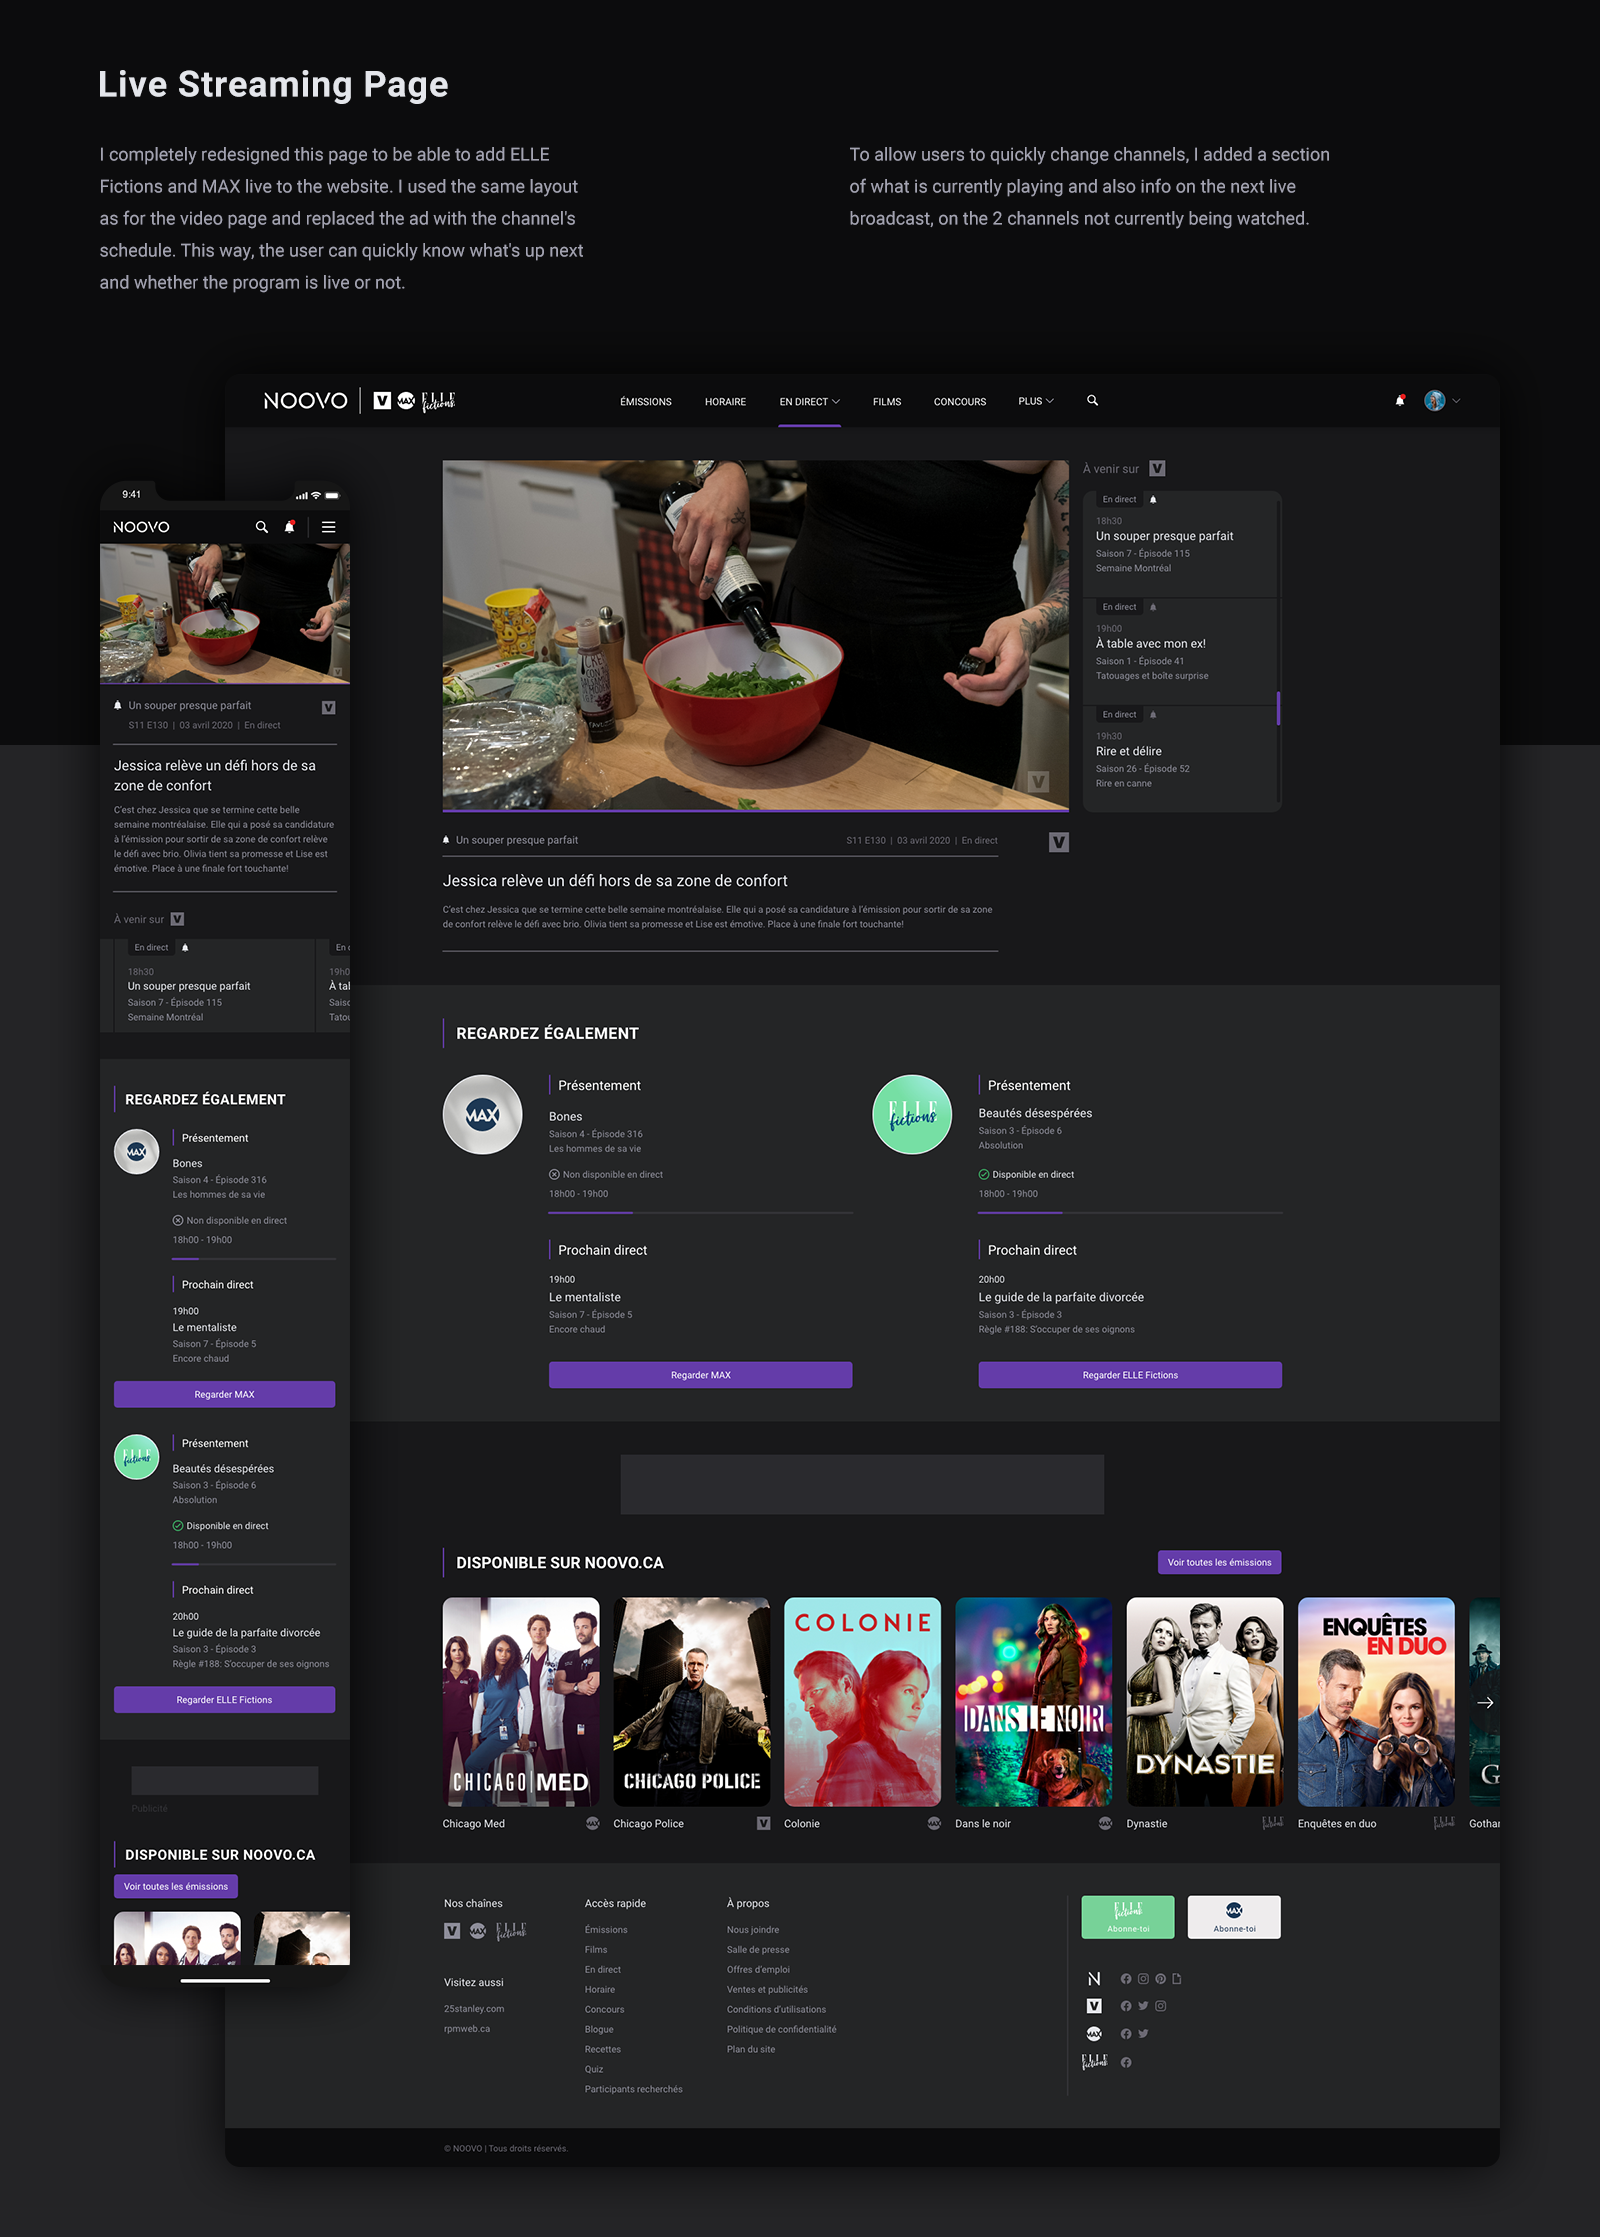The width and height of the screenshot is (1600, 2237).
Task: Expand the PLUS dropdown in navbar
Action: coord(1036,401)
